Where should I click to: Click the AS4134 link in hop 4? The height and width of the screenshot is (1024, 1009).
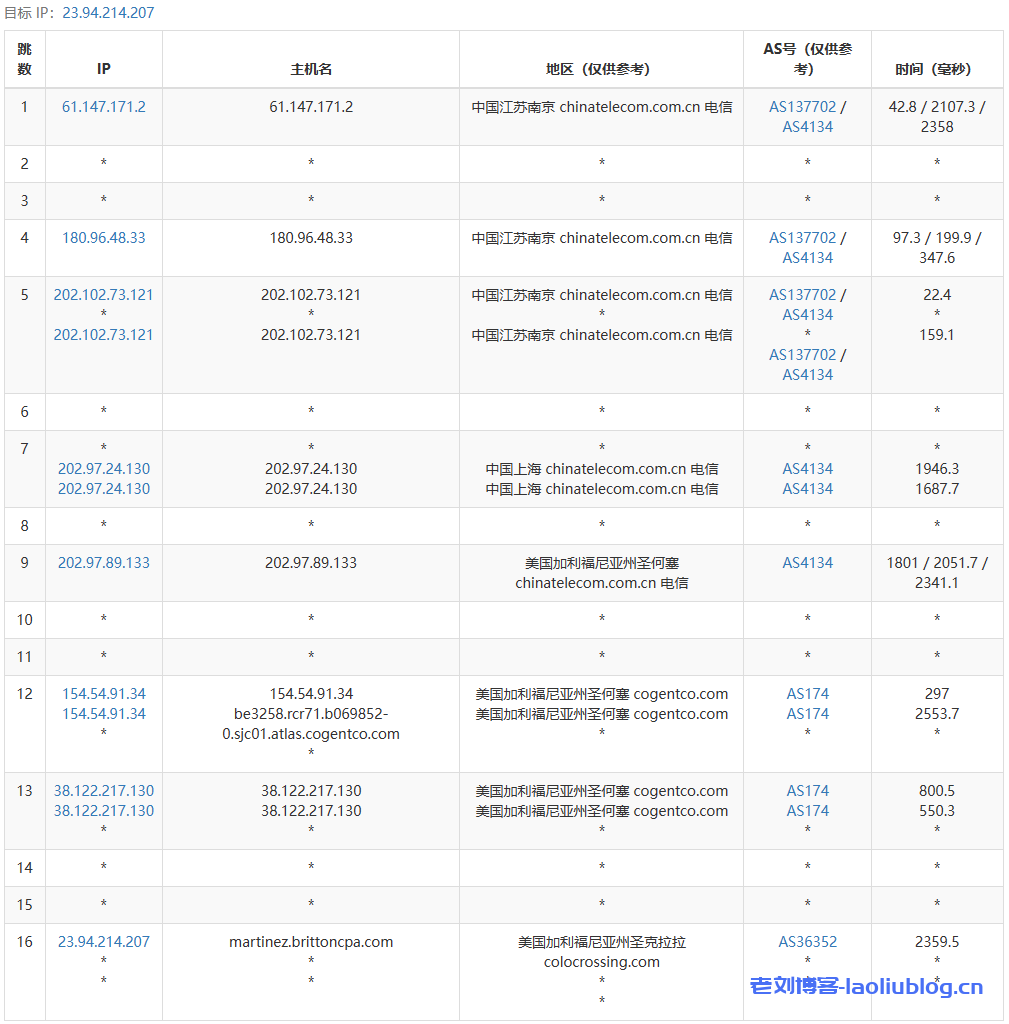click(806, 257)
